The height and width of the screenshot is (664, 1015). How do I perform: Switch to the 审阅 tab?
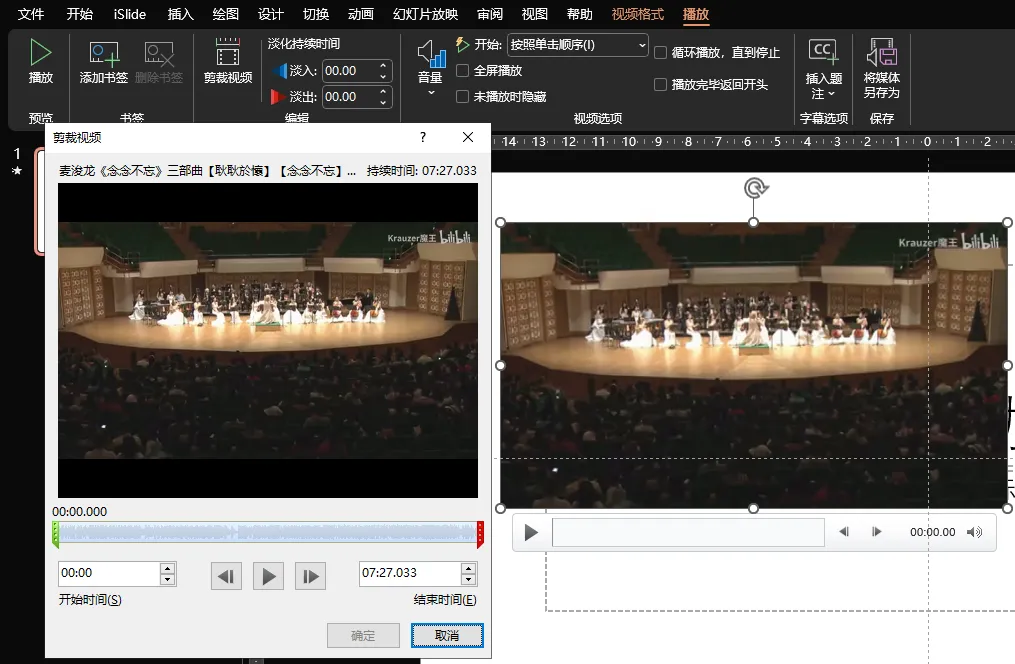(x=489, y=14)
